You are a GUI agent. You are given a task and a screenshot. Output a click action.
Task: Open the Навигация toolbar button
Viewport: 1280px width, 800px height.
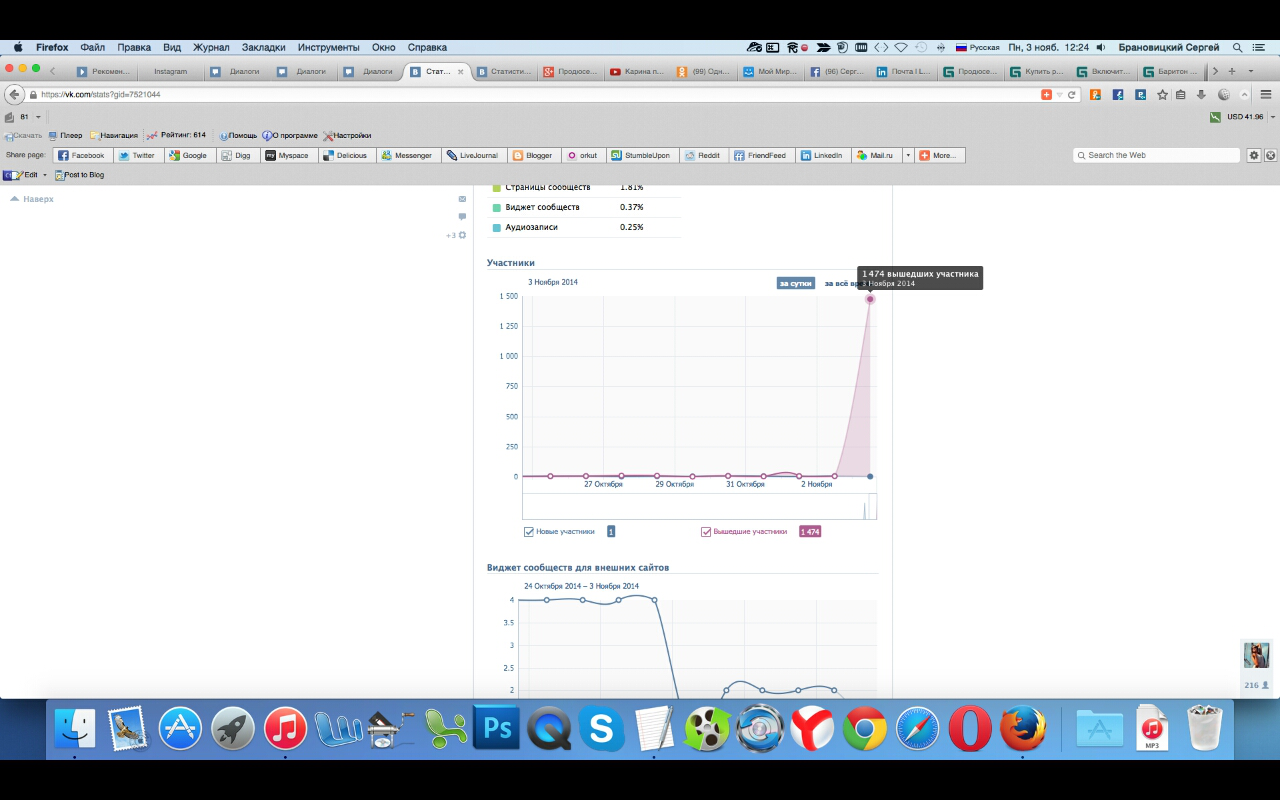114,135
